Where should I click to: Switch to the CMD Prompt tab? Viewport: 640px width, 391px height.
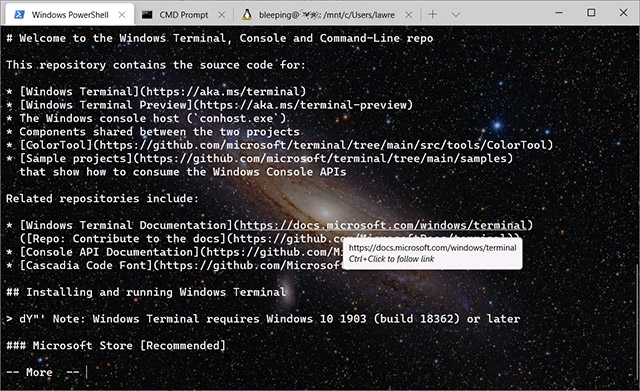point(184,15)
